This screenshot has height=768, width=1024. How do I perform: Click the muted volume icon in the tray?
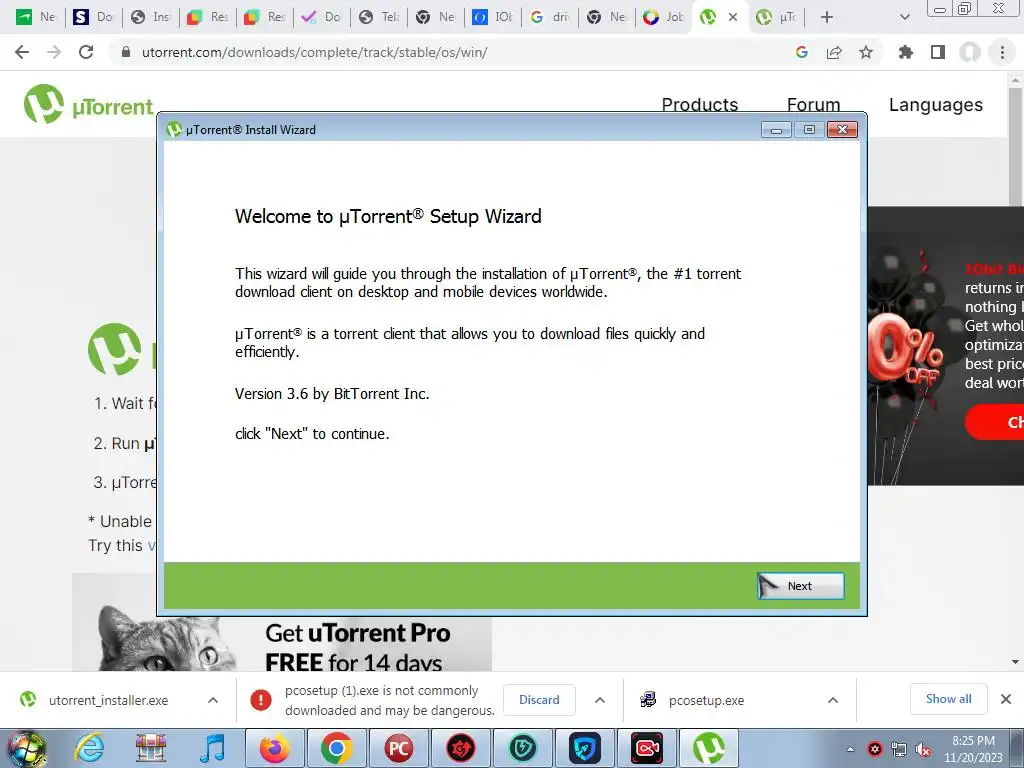click(923, 749)
